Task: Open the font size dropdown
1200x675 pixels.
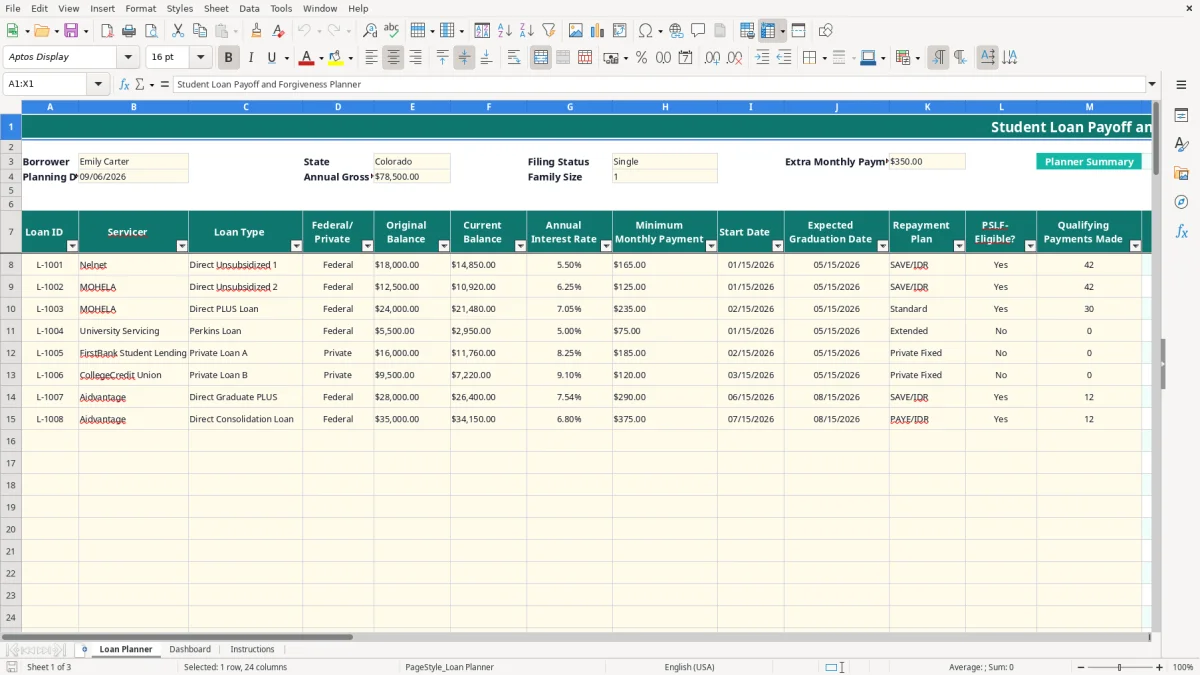Action: (200, 58)
